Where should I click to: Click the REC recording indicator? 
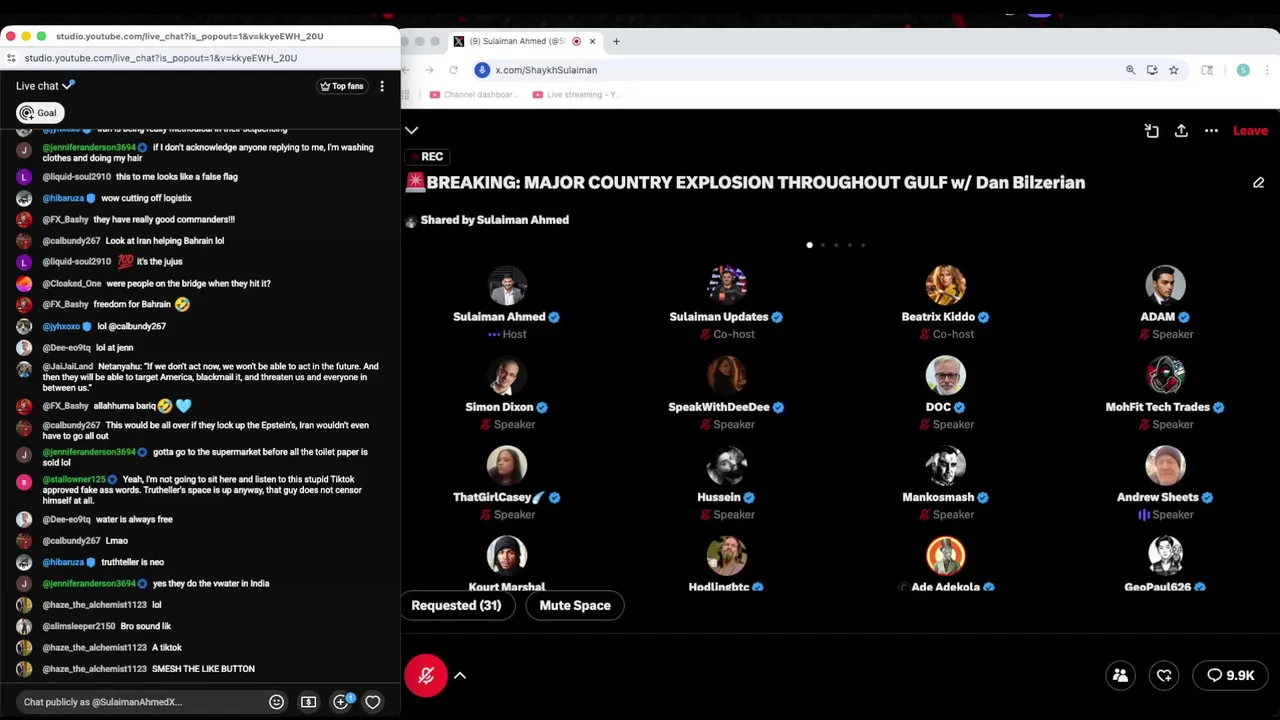(428, 157)
